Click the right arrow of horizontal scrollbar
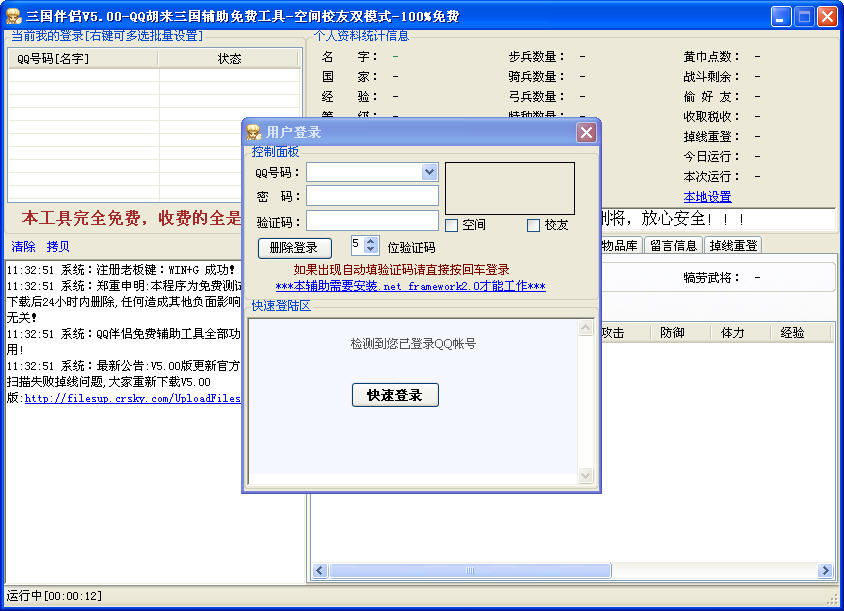The height and width of the screenshot is (611, 844). 825,570
